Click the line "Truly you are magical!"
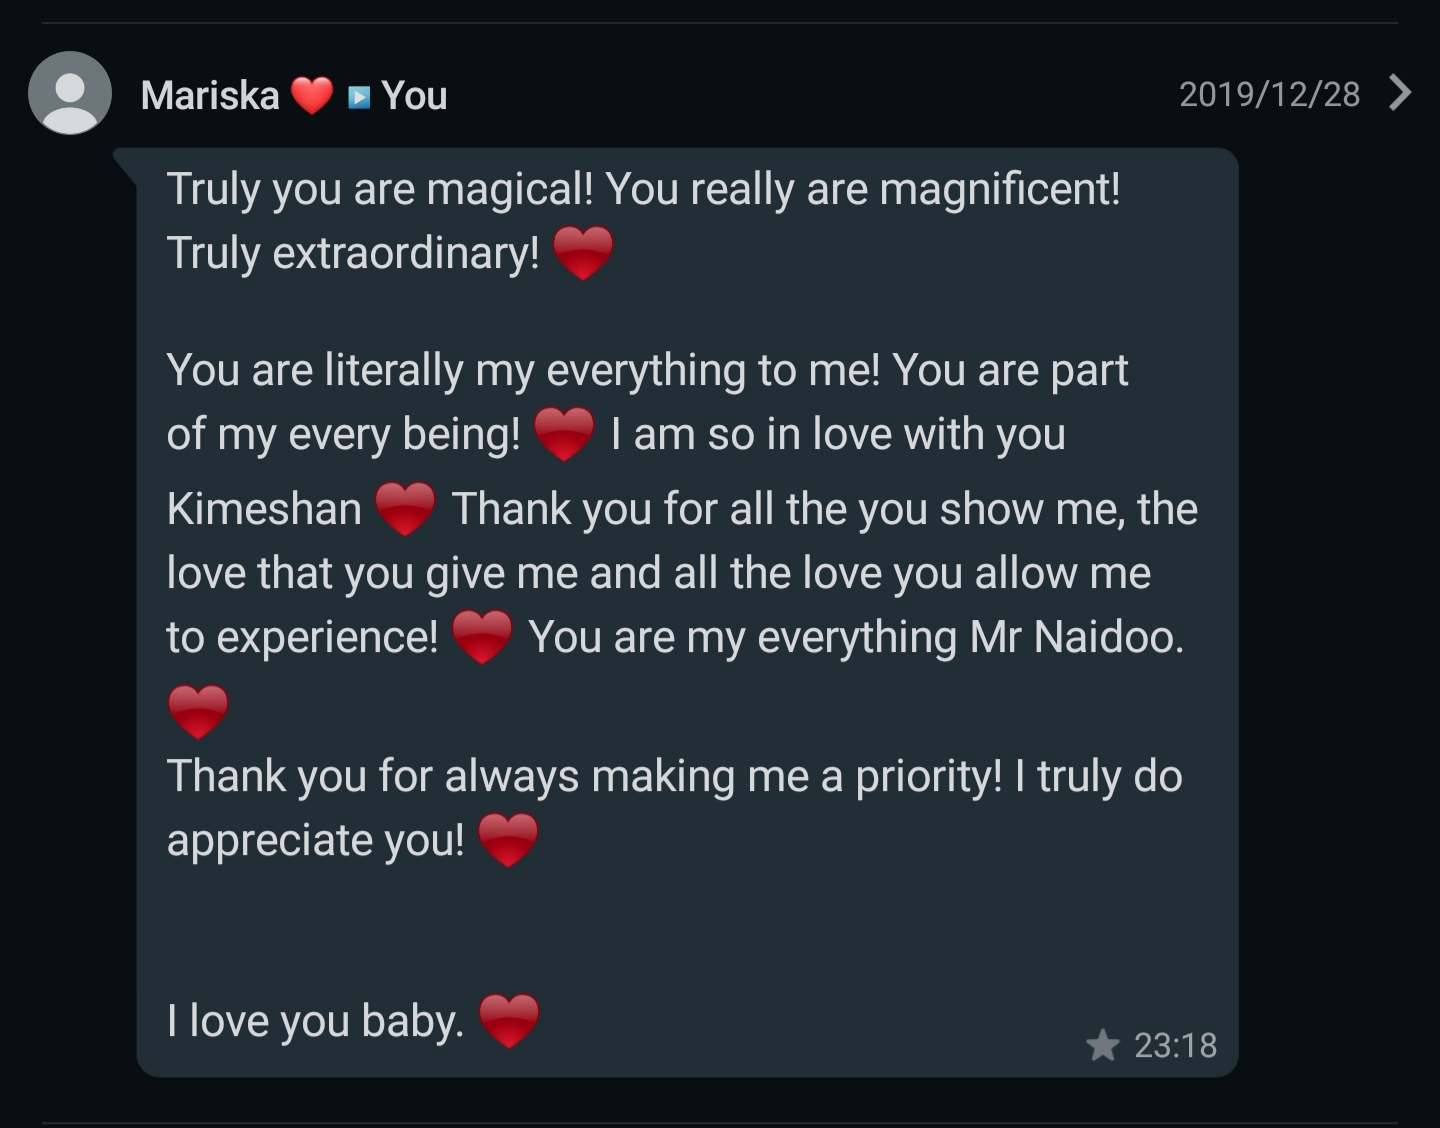The height and width of the screenshot is (1128, 1440). coord(380,189)
